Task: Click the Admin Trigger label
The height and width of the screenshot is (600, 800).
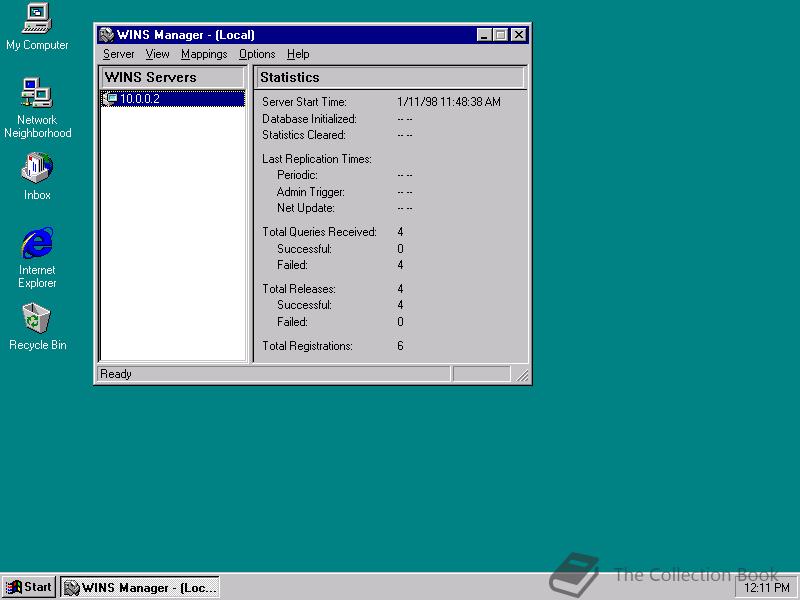Action: click(311, 192)
